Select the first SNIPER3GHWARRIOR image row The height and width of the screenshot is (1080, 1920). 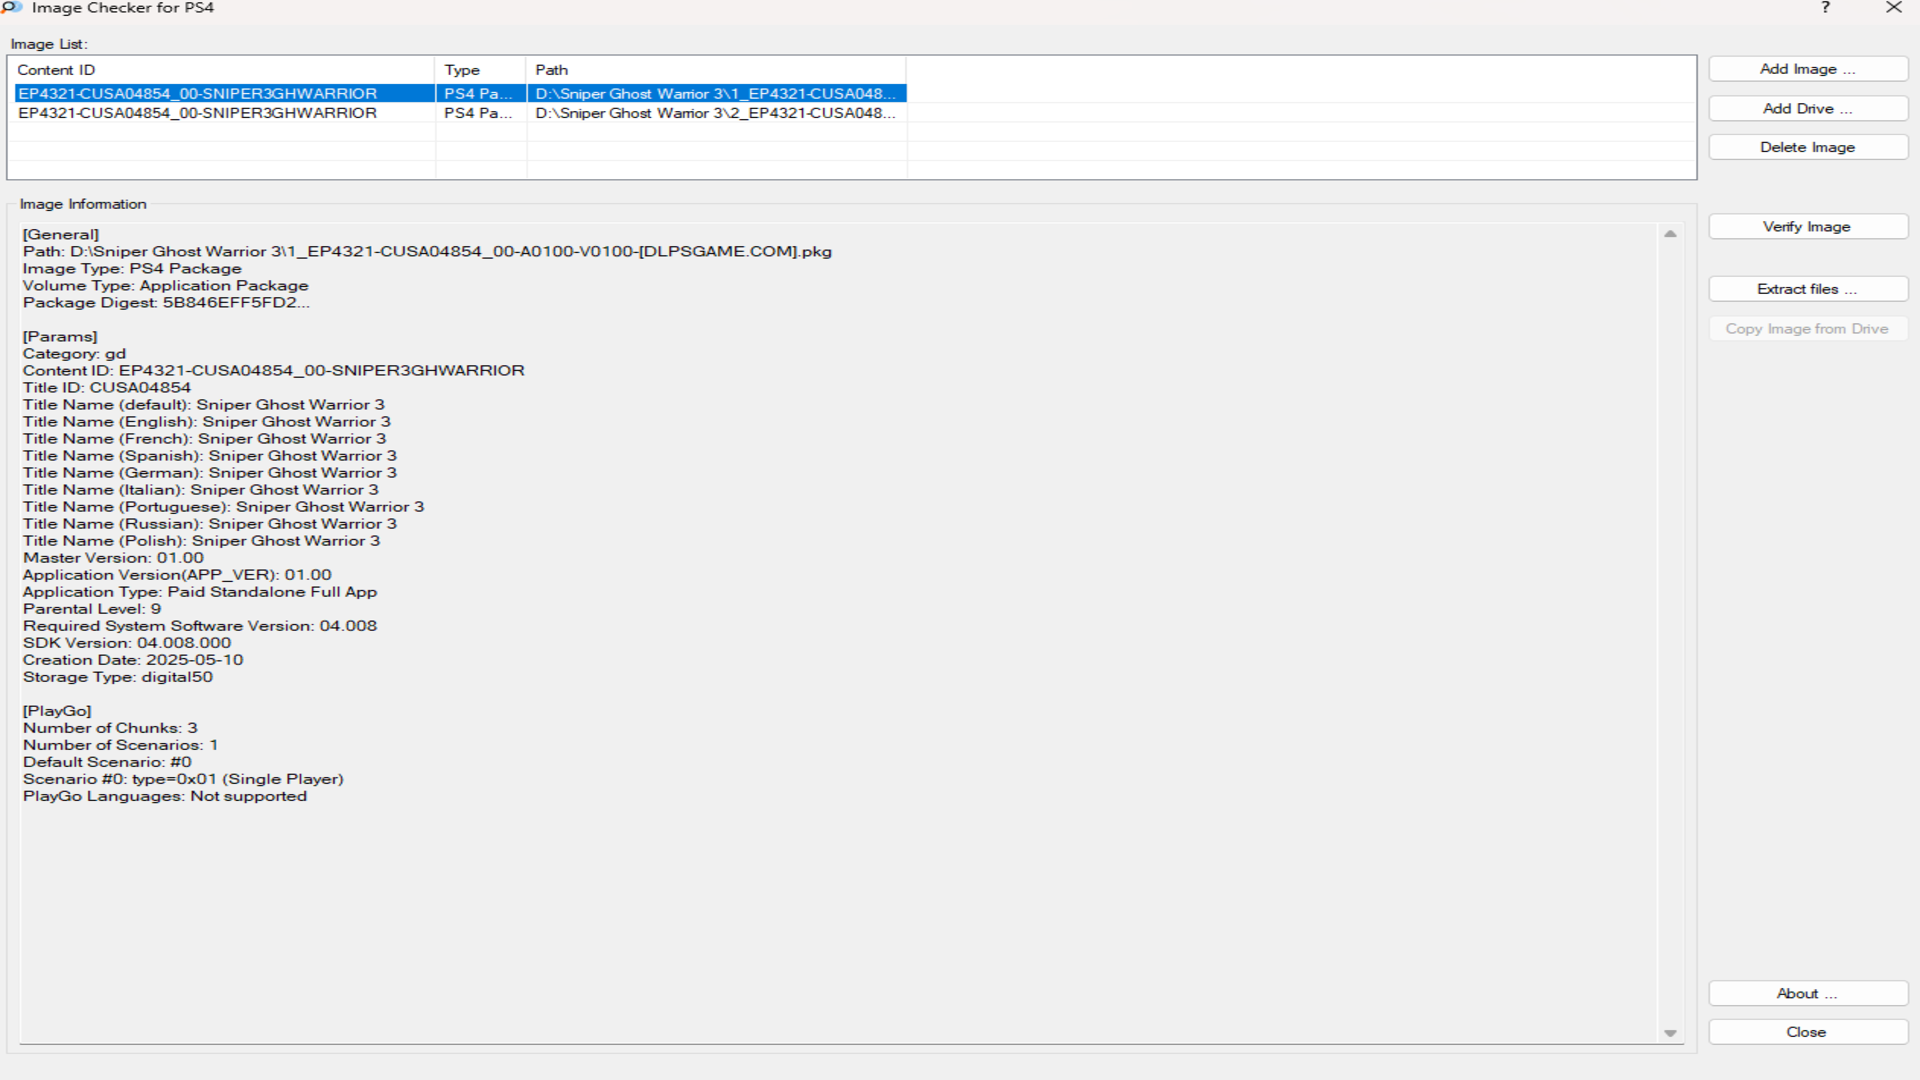tap(198, 93)
